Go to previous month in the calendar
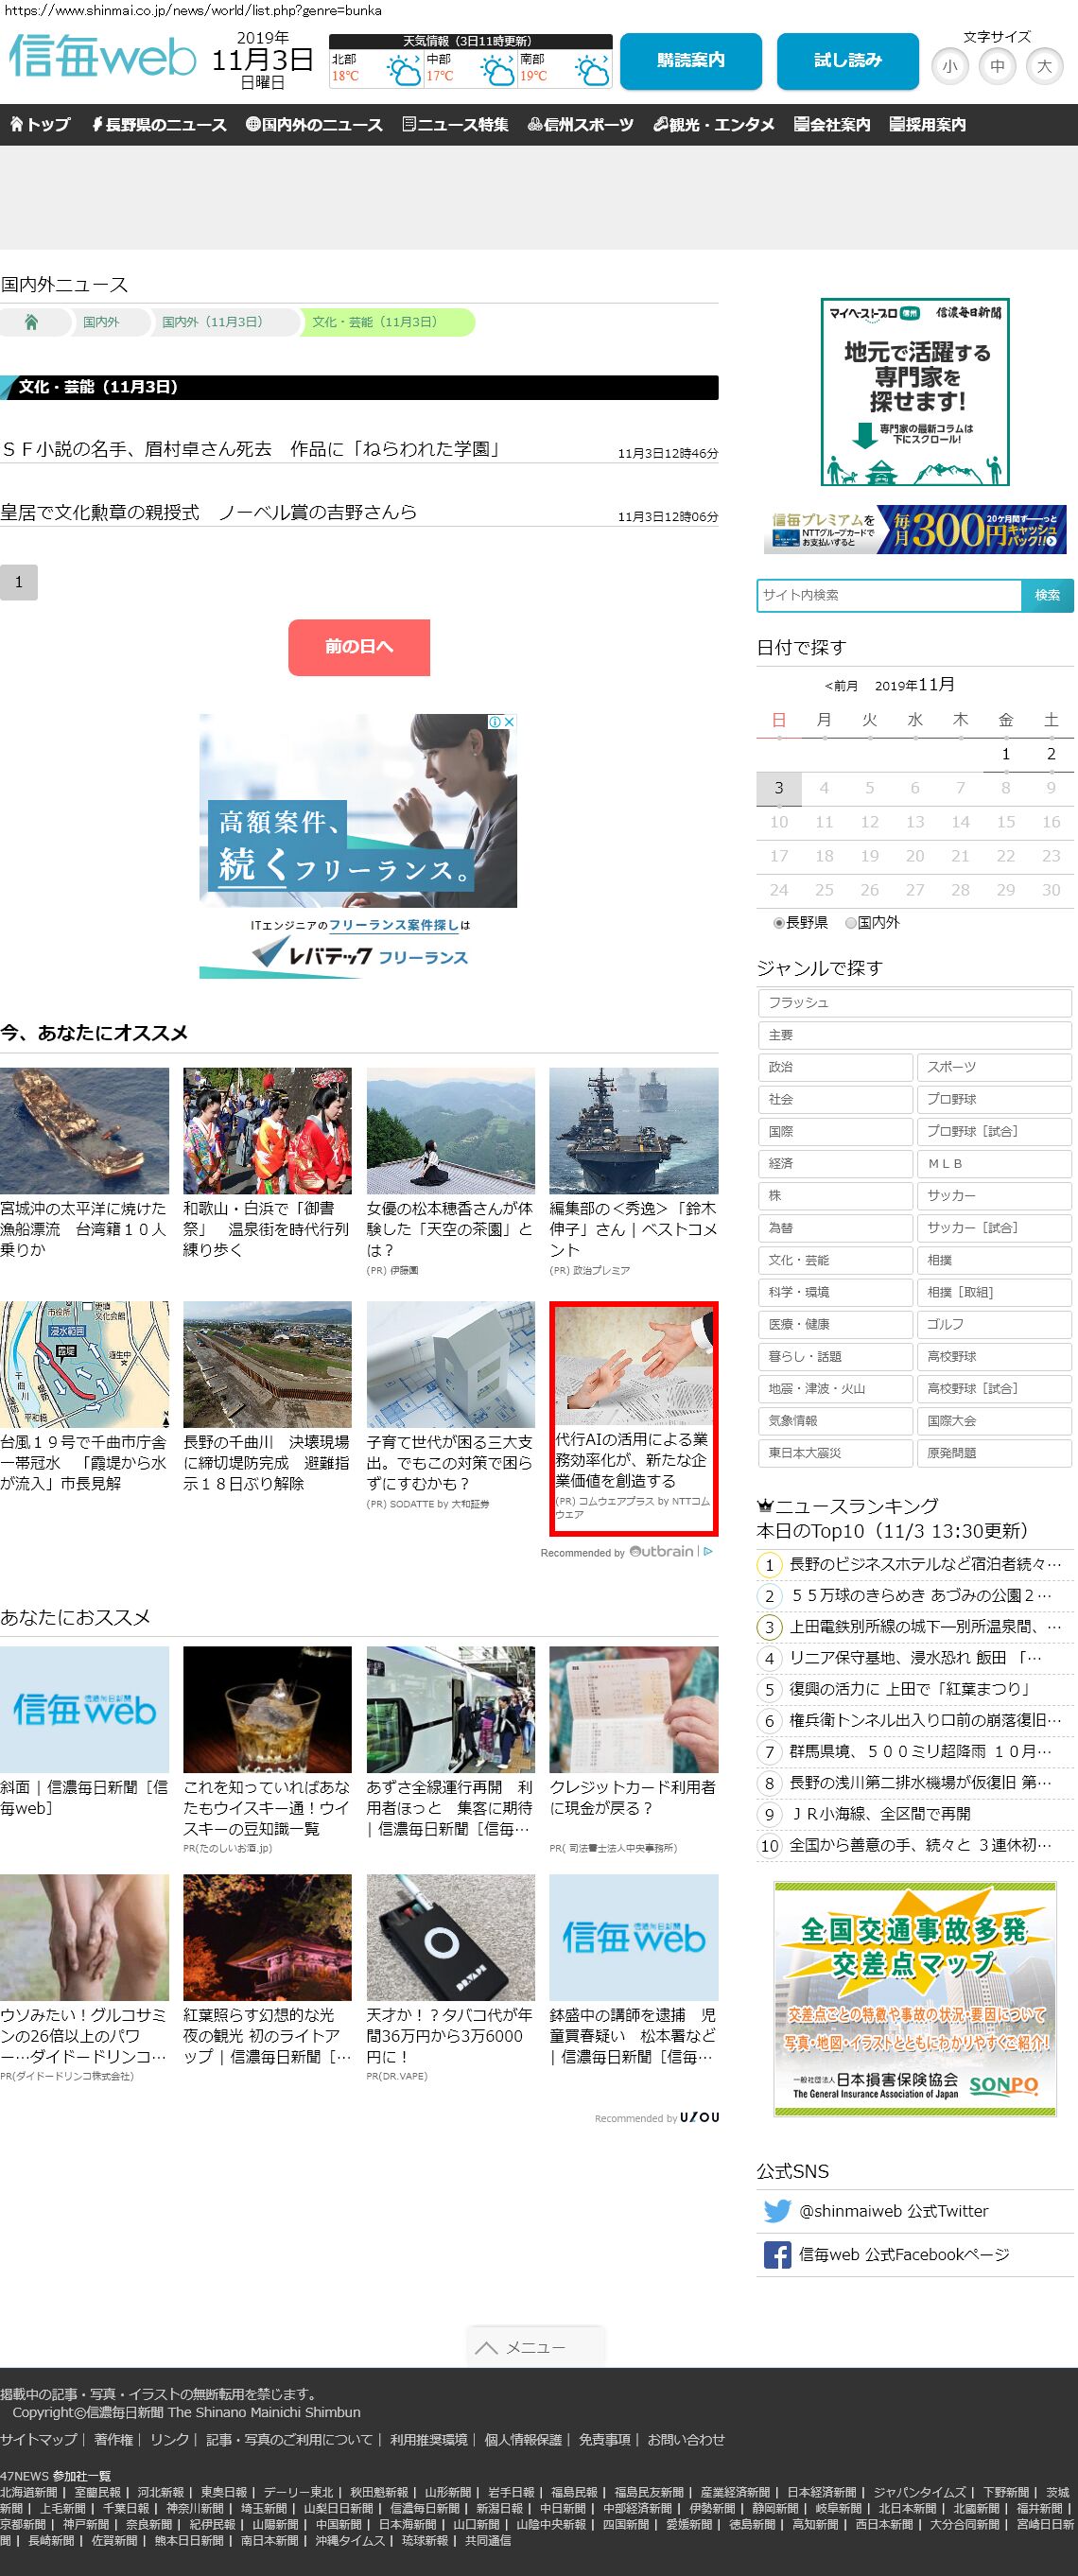The image size is (1078, 2576). point(841,686)
